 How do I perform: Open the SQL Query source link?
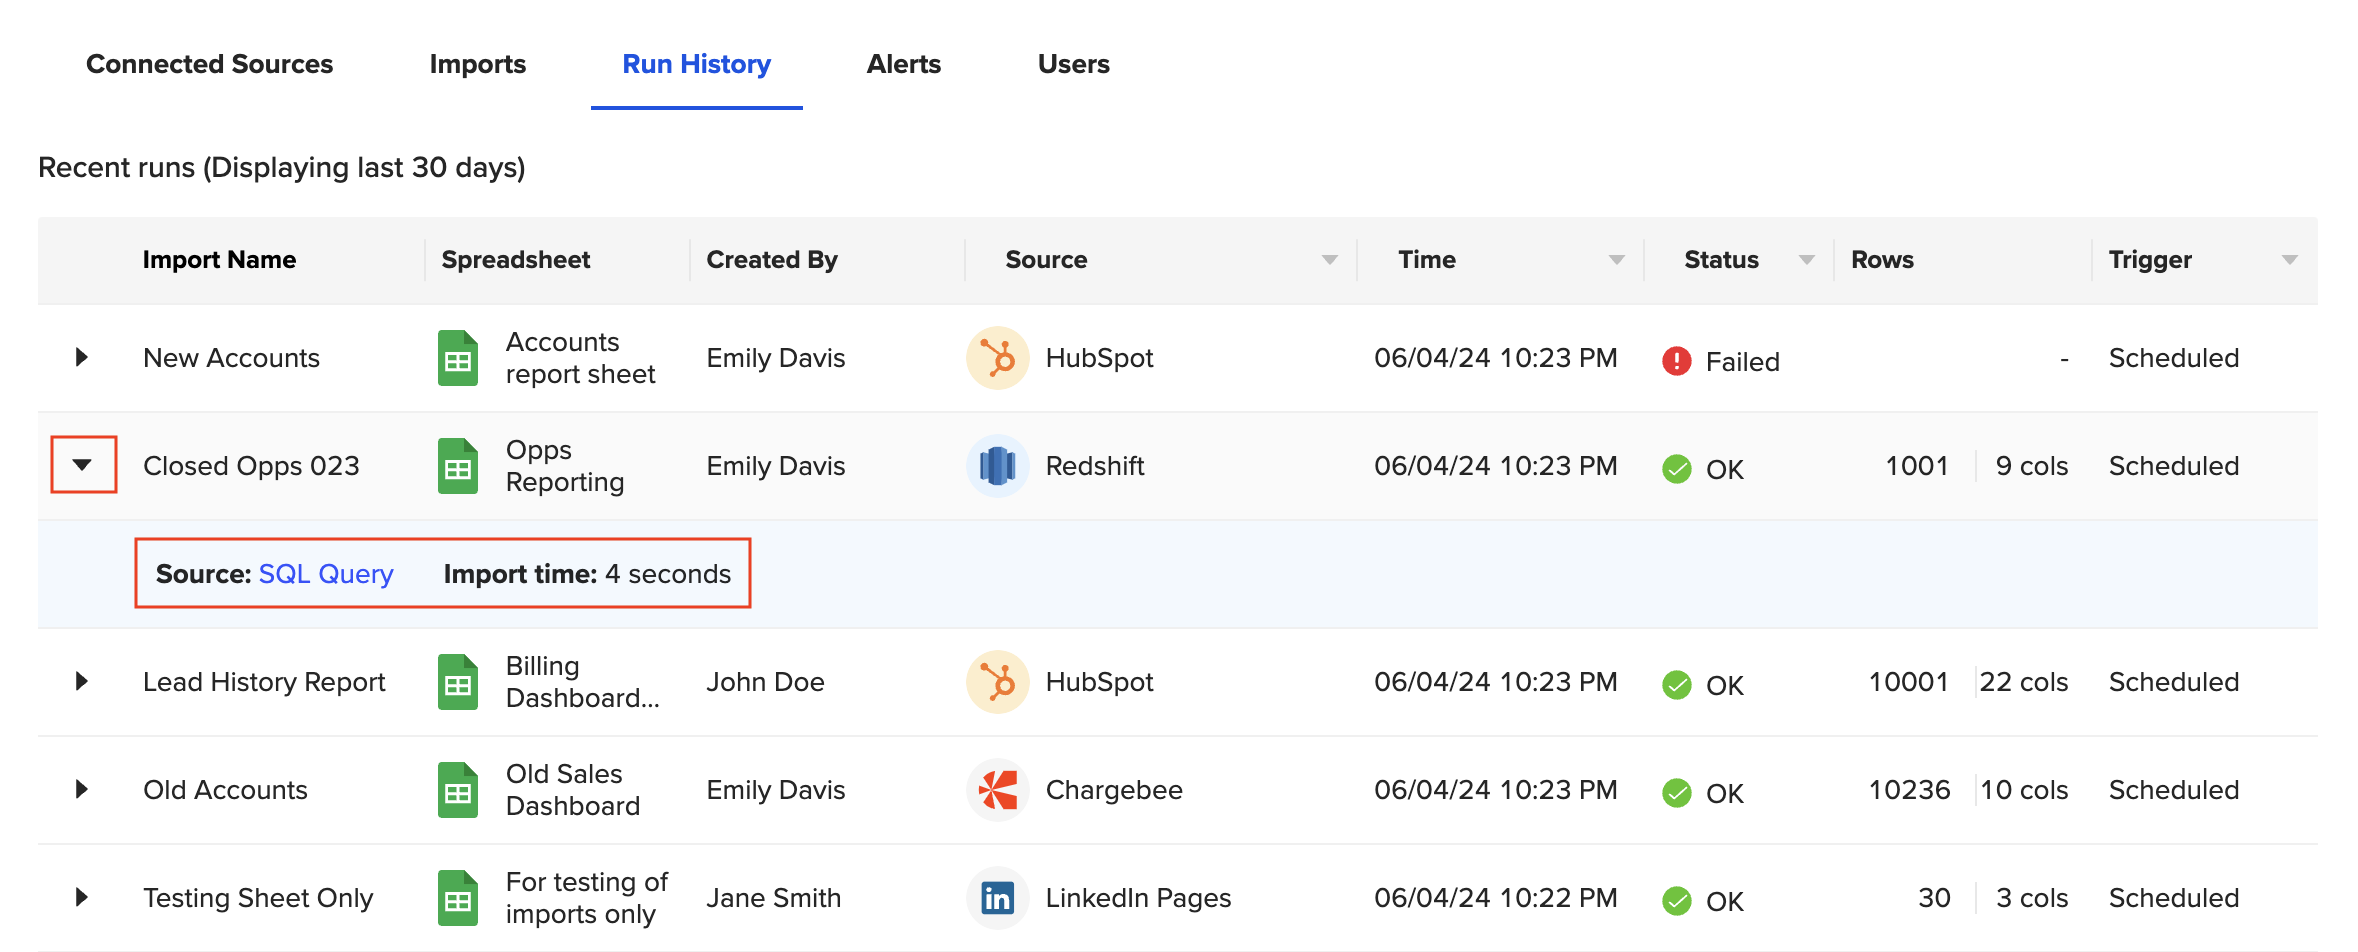pos(326,574)
